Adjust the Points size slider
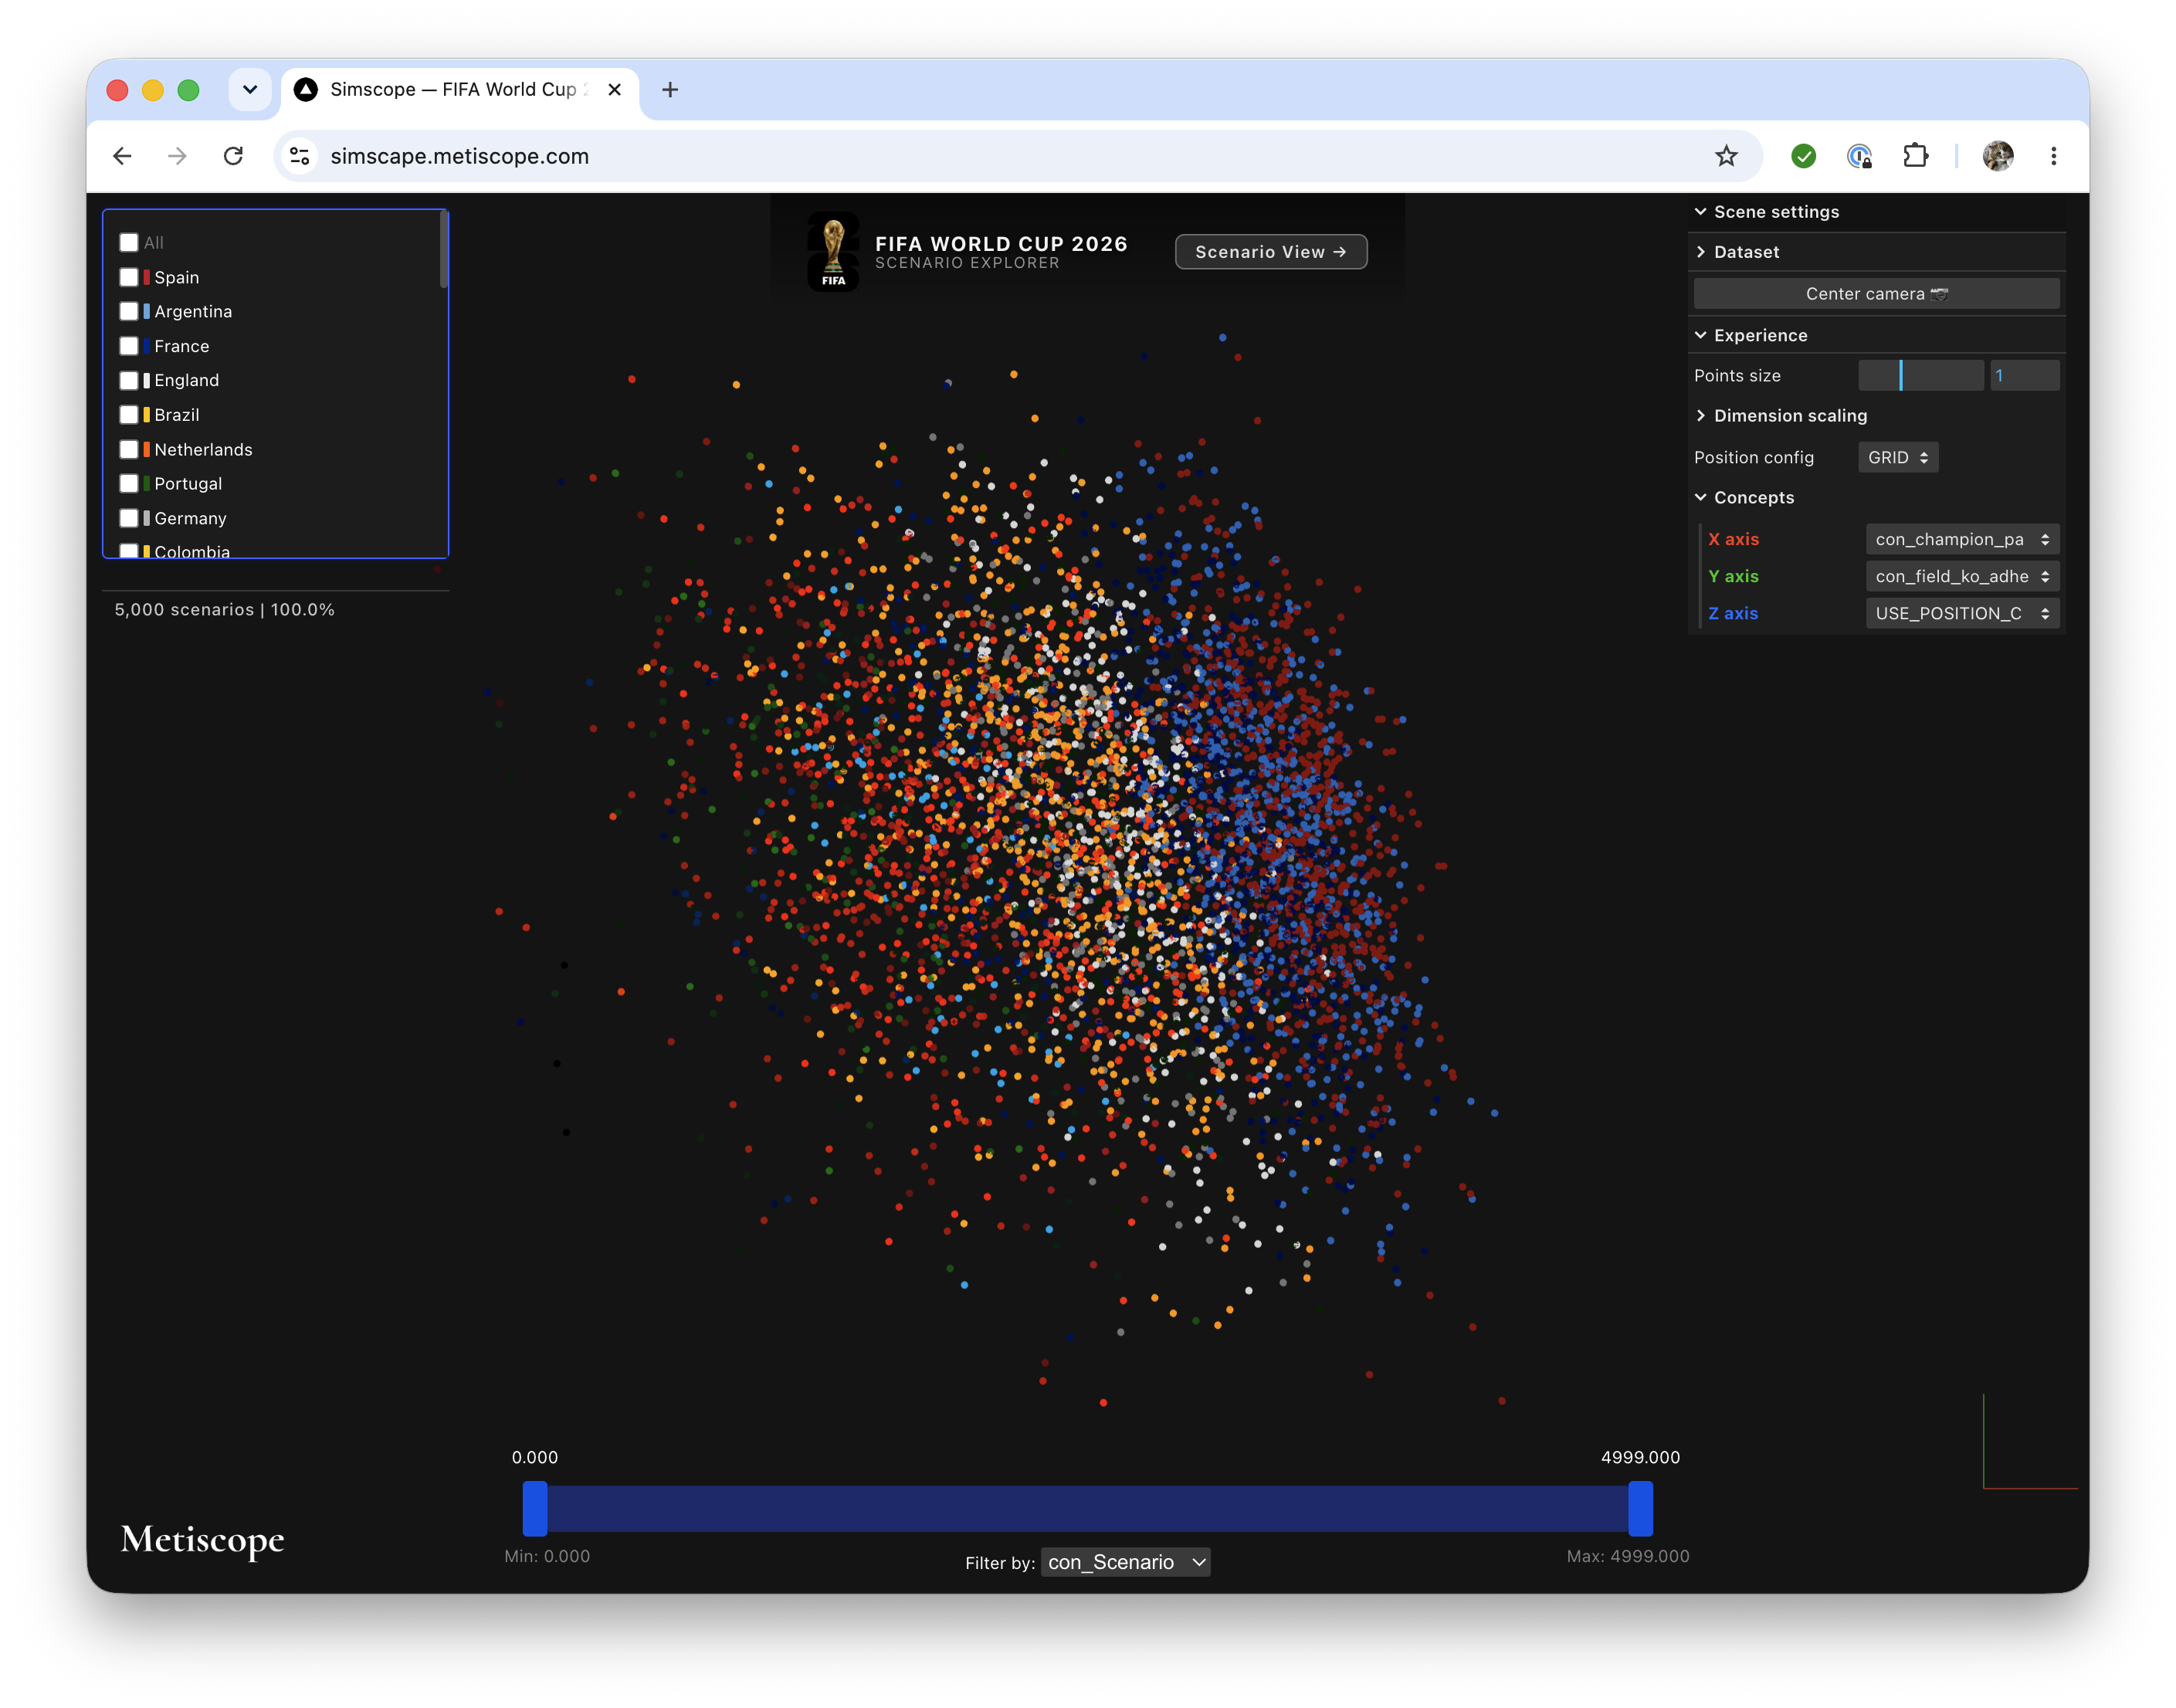Viewport: 2176px width, 1708px height. [x=1920, y=376]
